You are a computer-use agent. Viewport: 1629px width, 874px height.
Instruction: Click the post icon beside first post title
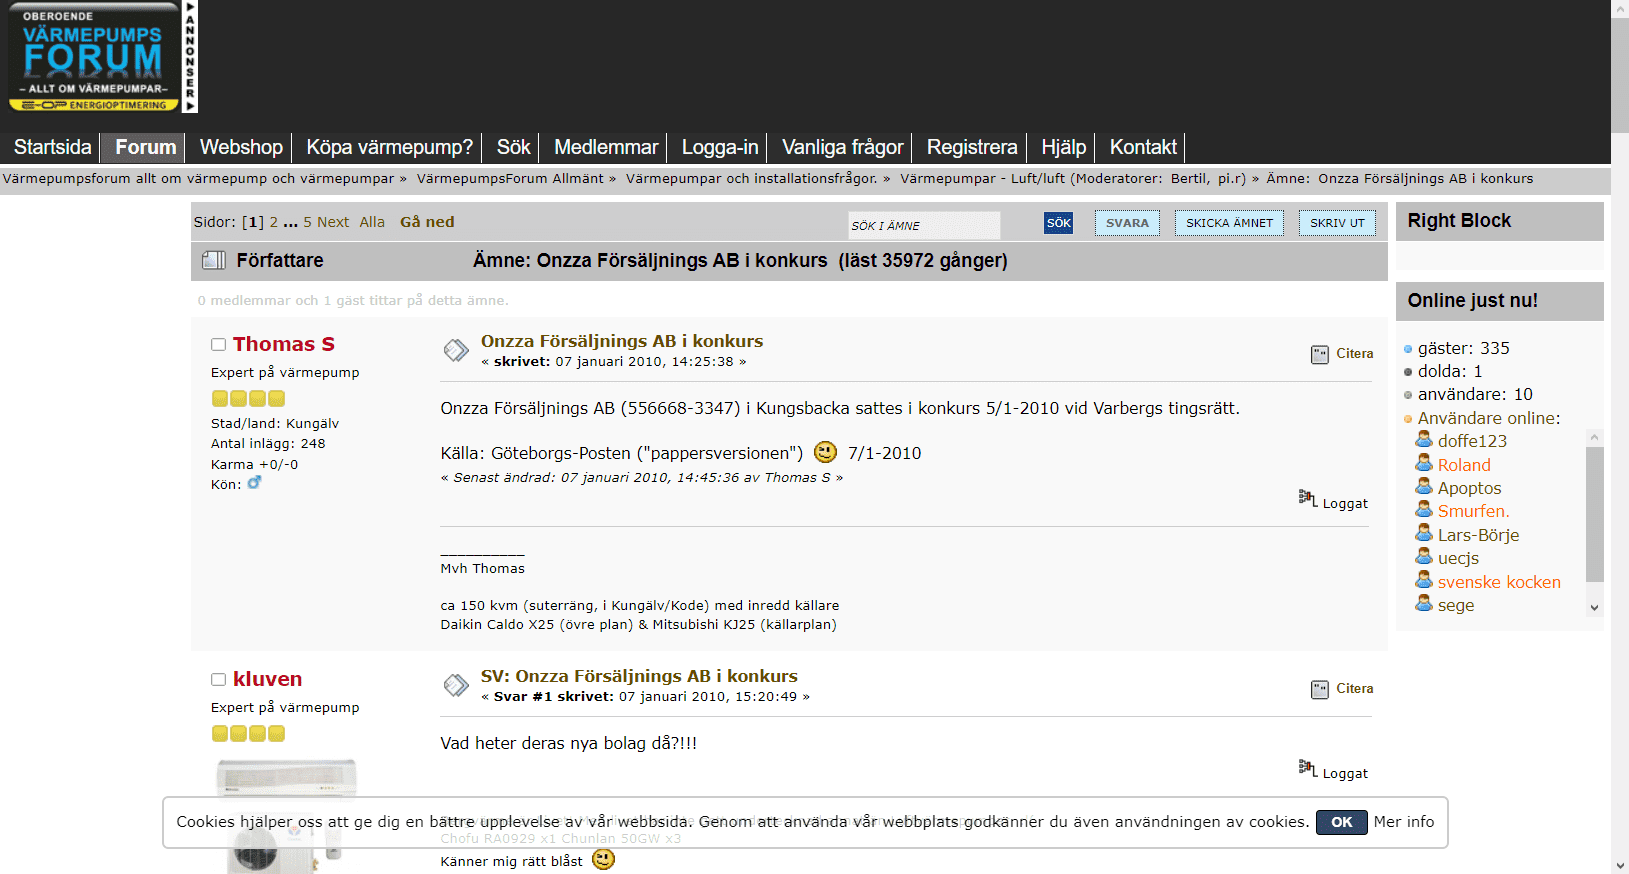(456, 349)
